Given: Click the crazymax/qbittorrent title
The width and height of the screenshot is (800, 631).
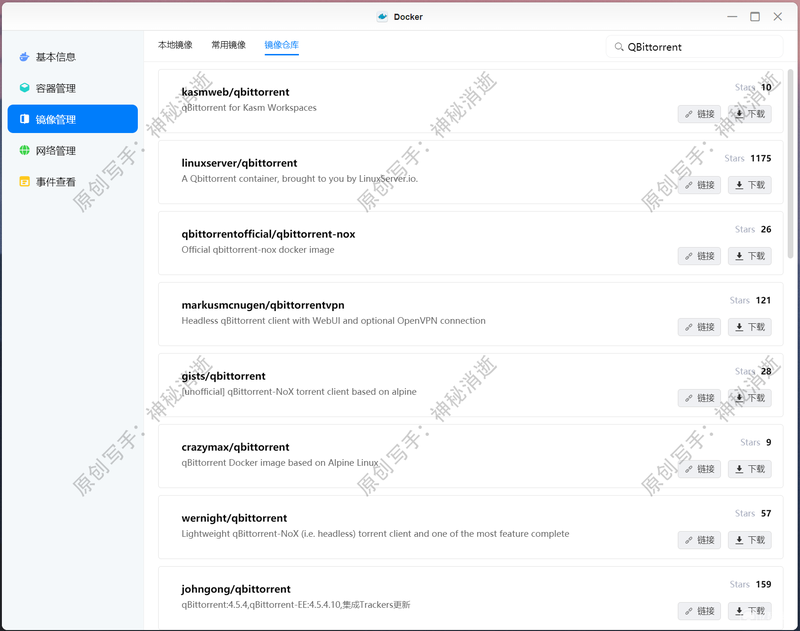Looking at the screenshot, I should pos(235,447).
